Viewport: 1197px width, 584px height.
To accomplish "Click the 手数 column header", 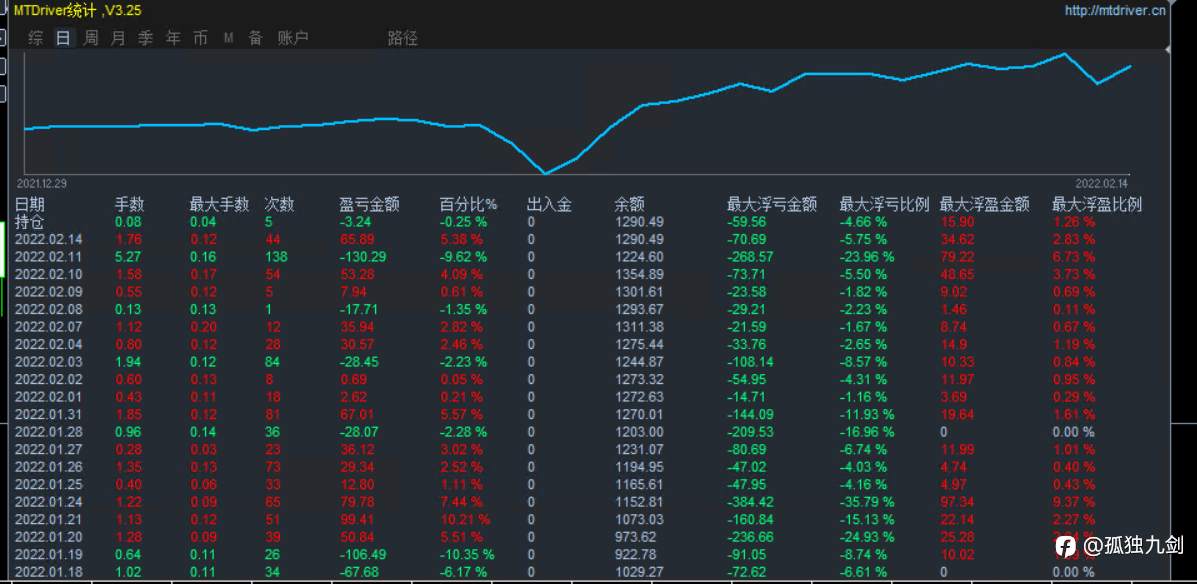I will (x=129, y=205).
